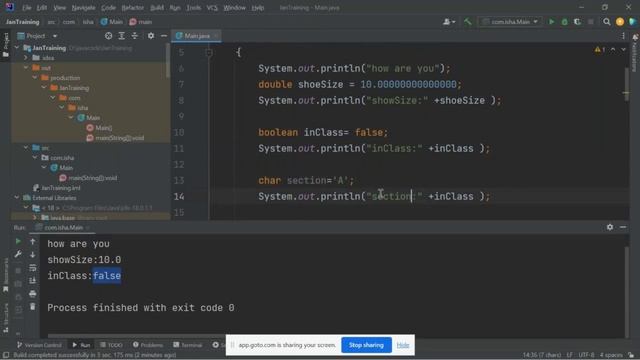The width and height of the screenshot is (640, 360).
Task: Click the wrench icon in the Run panel
Action: [x=18, y=254]
